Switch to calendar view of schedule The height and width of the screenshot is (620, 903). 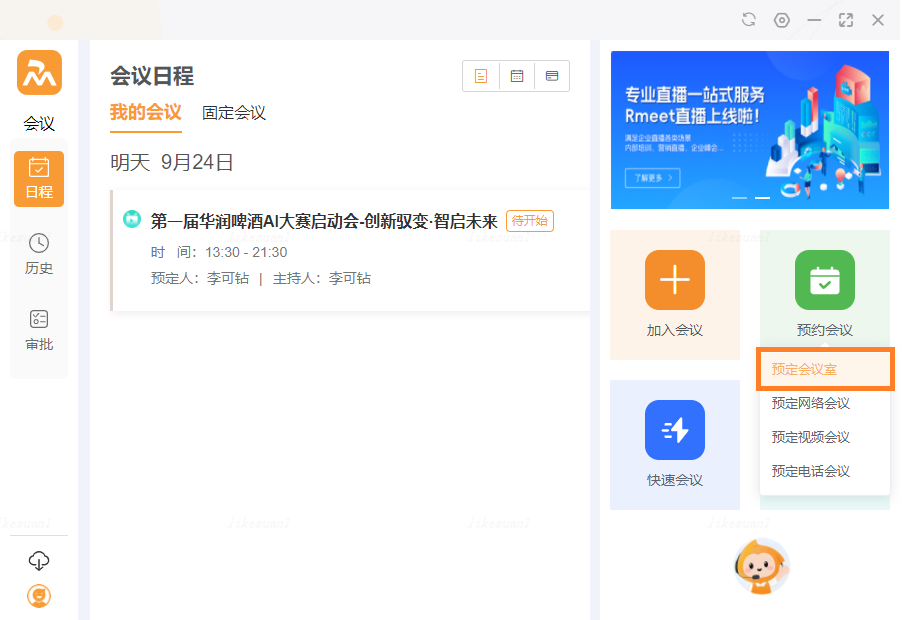[517, 76]
